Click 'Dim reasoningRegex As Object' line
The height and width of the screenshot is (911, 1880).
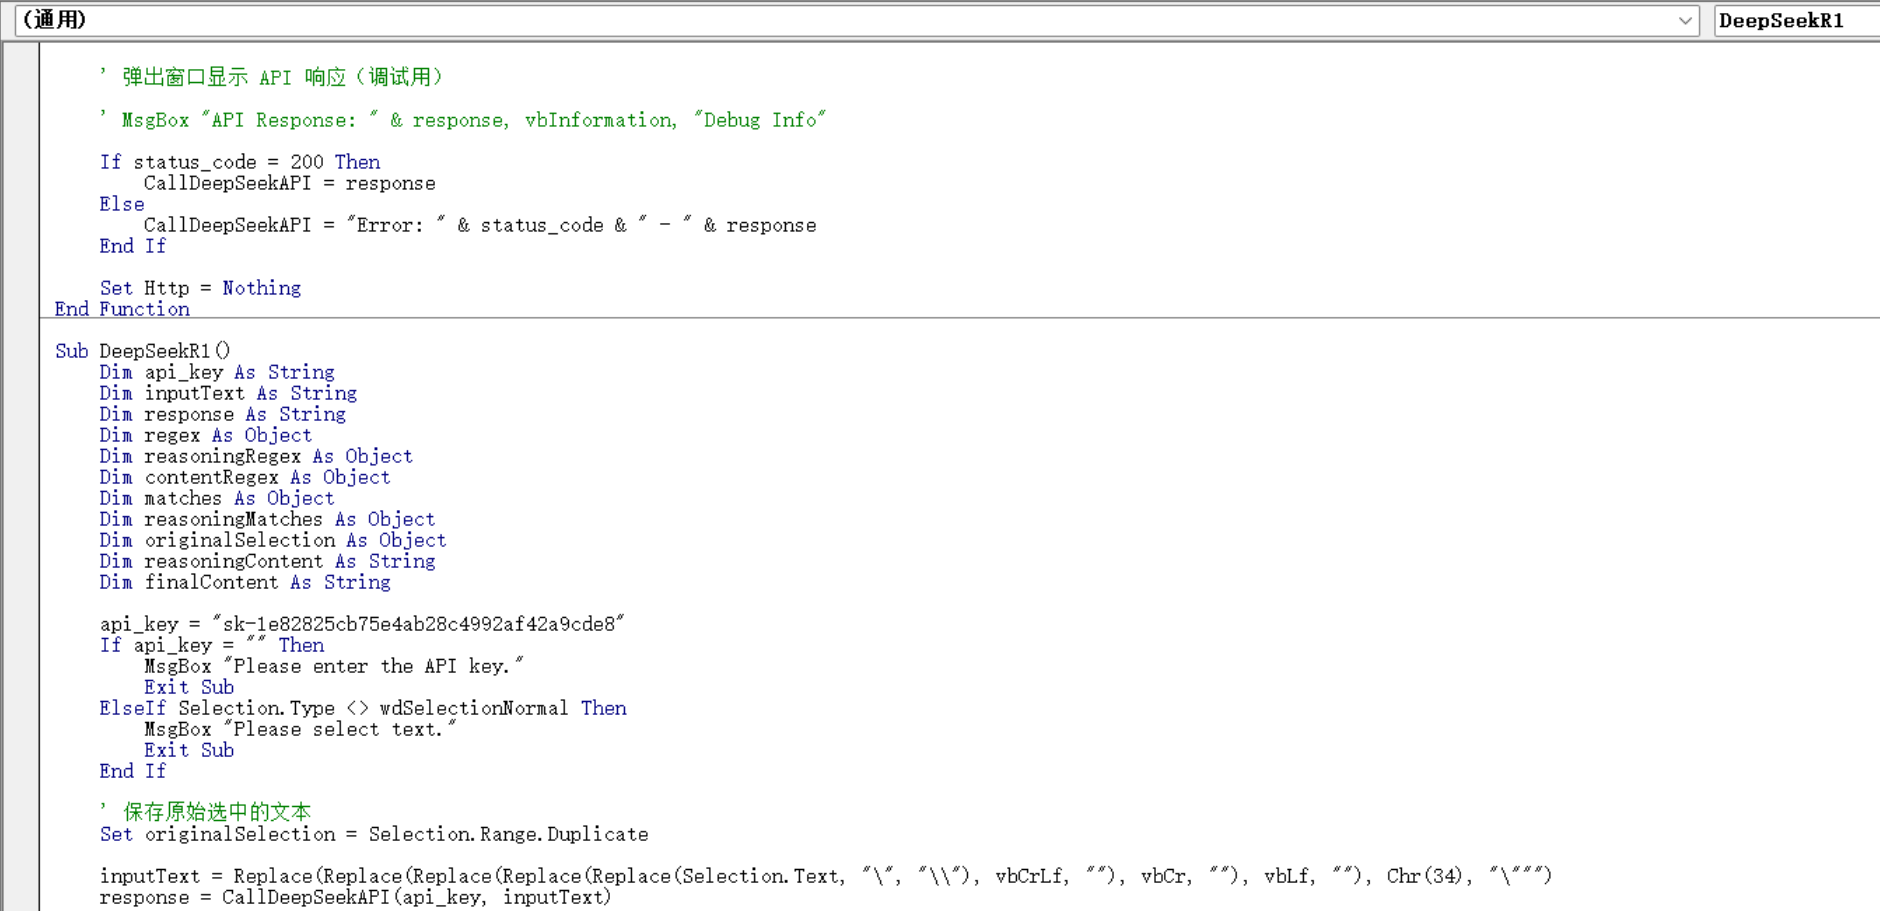tap(256, 456)
